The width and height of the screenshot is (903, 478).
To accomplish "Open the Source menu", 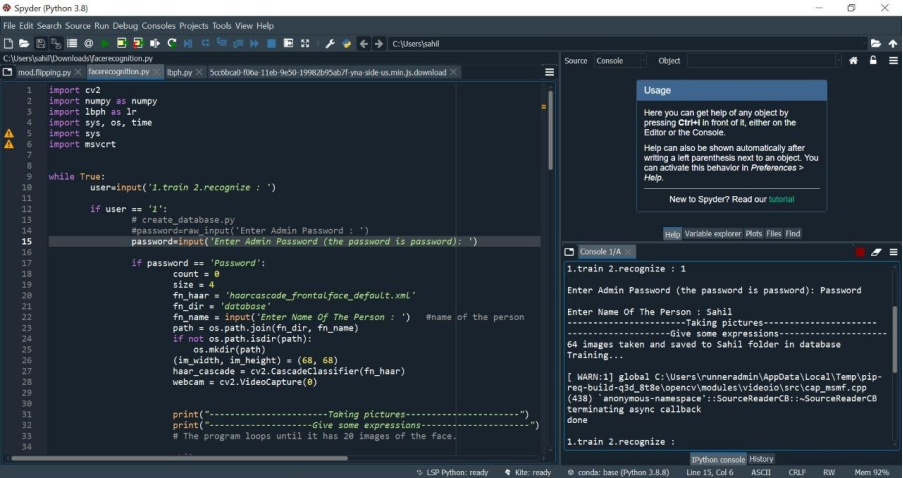I will [78, 26].
